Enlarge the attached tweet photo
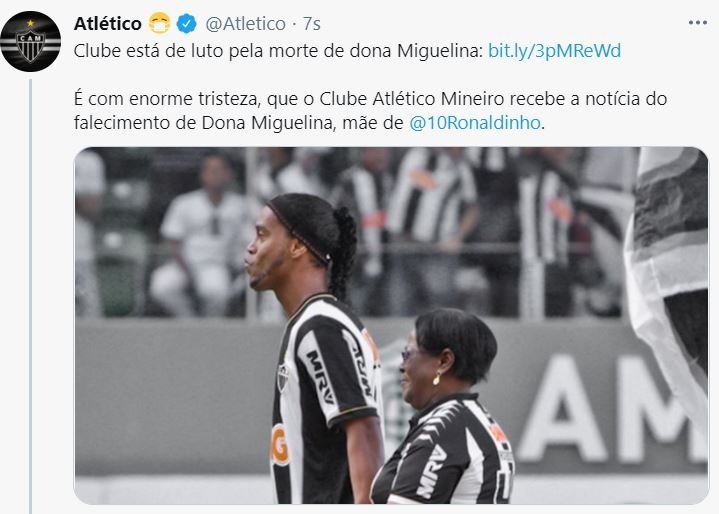The height and width of the screenshot is (514, 719). pos(391,326)
